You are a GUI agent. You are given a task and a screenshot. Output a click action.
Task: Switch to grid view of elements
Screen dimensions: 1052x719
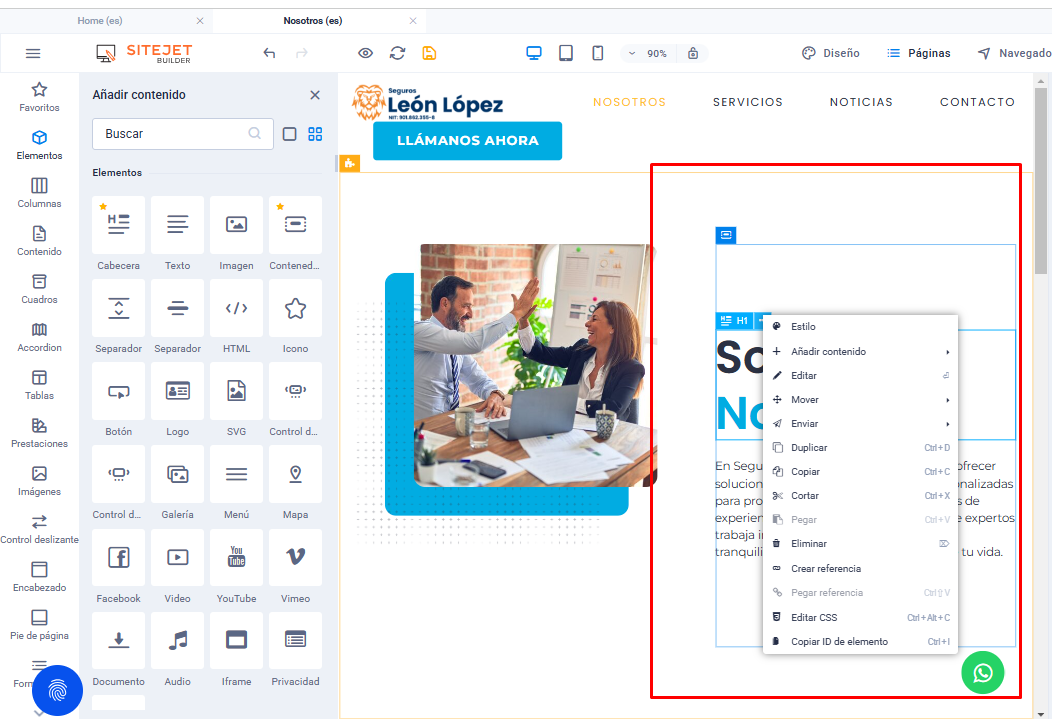coord(315,134)
